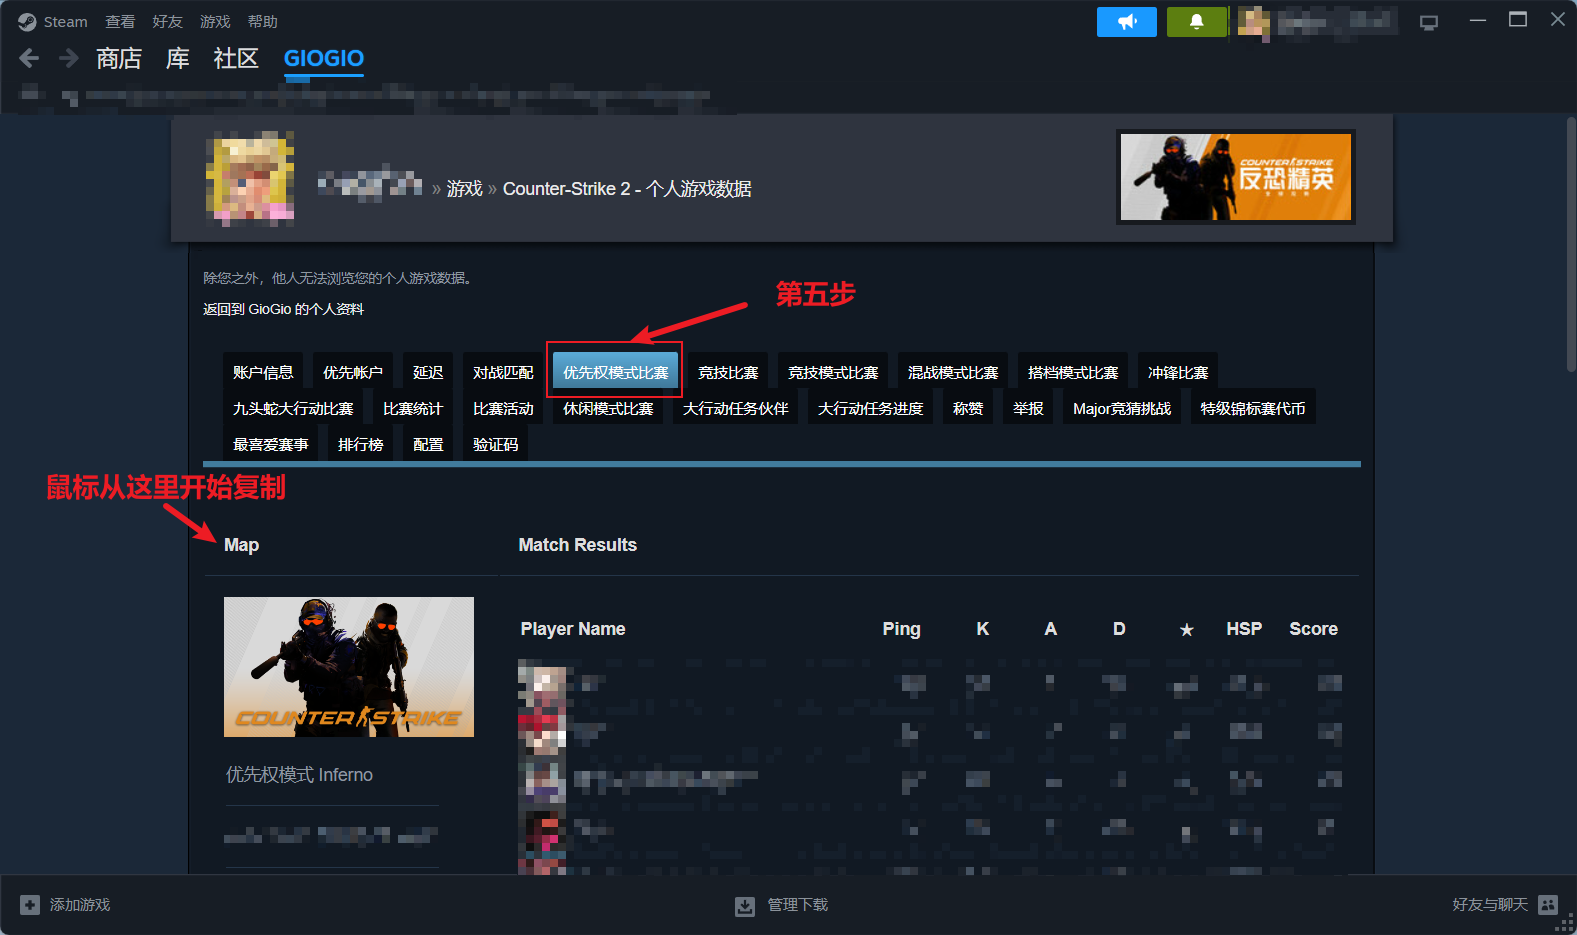This screenshot has width=1577, height=935.
Task: Select the 优先权模式比赛 tab
Action: pyautogui.click(x=616, y=372)
